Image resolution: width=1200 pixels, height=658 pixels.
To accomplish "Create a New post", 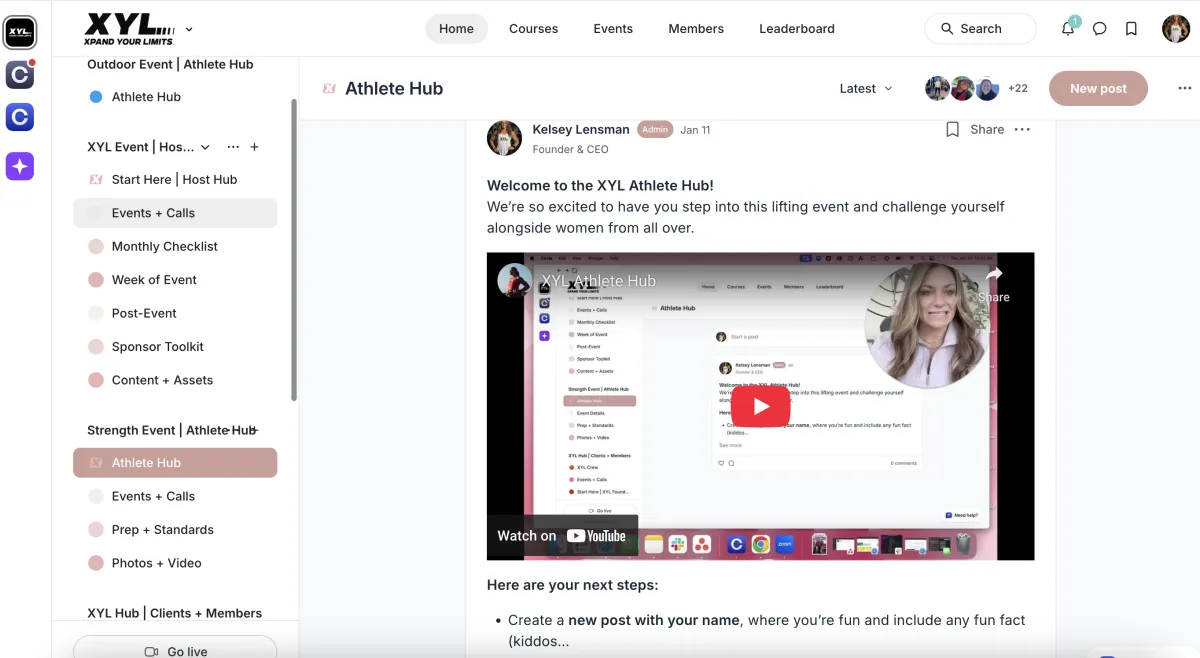I will coord(1098,88).
